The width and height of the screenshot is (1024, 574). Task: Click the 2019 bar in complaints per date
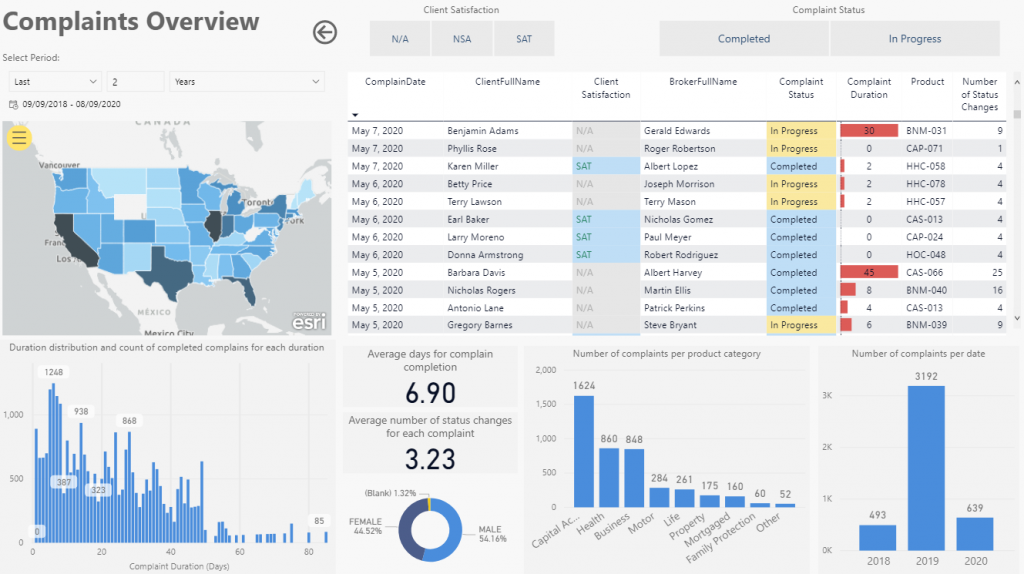pos(925,467)
